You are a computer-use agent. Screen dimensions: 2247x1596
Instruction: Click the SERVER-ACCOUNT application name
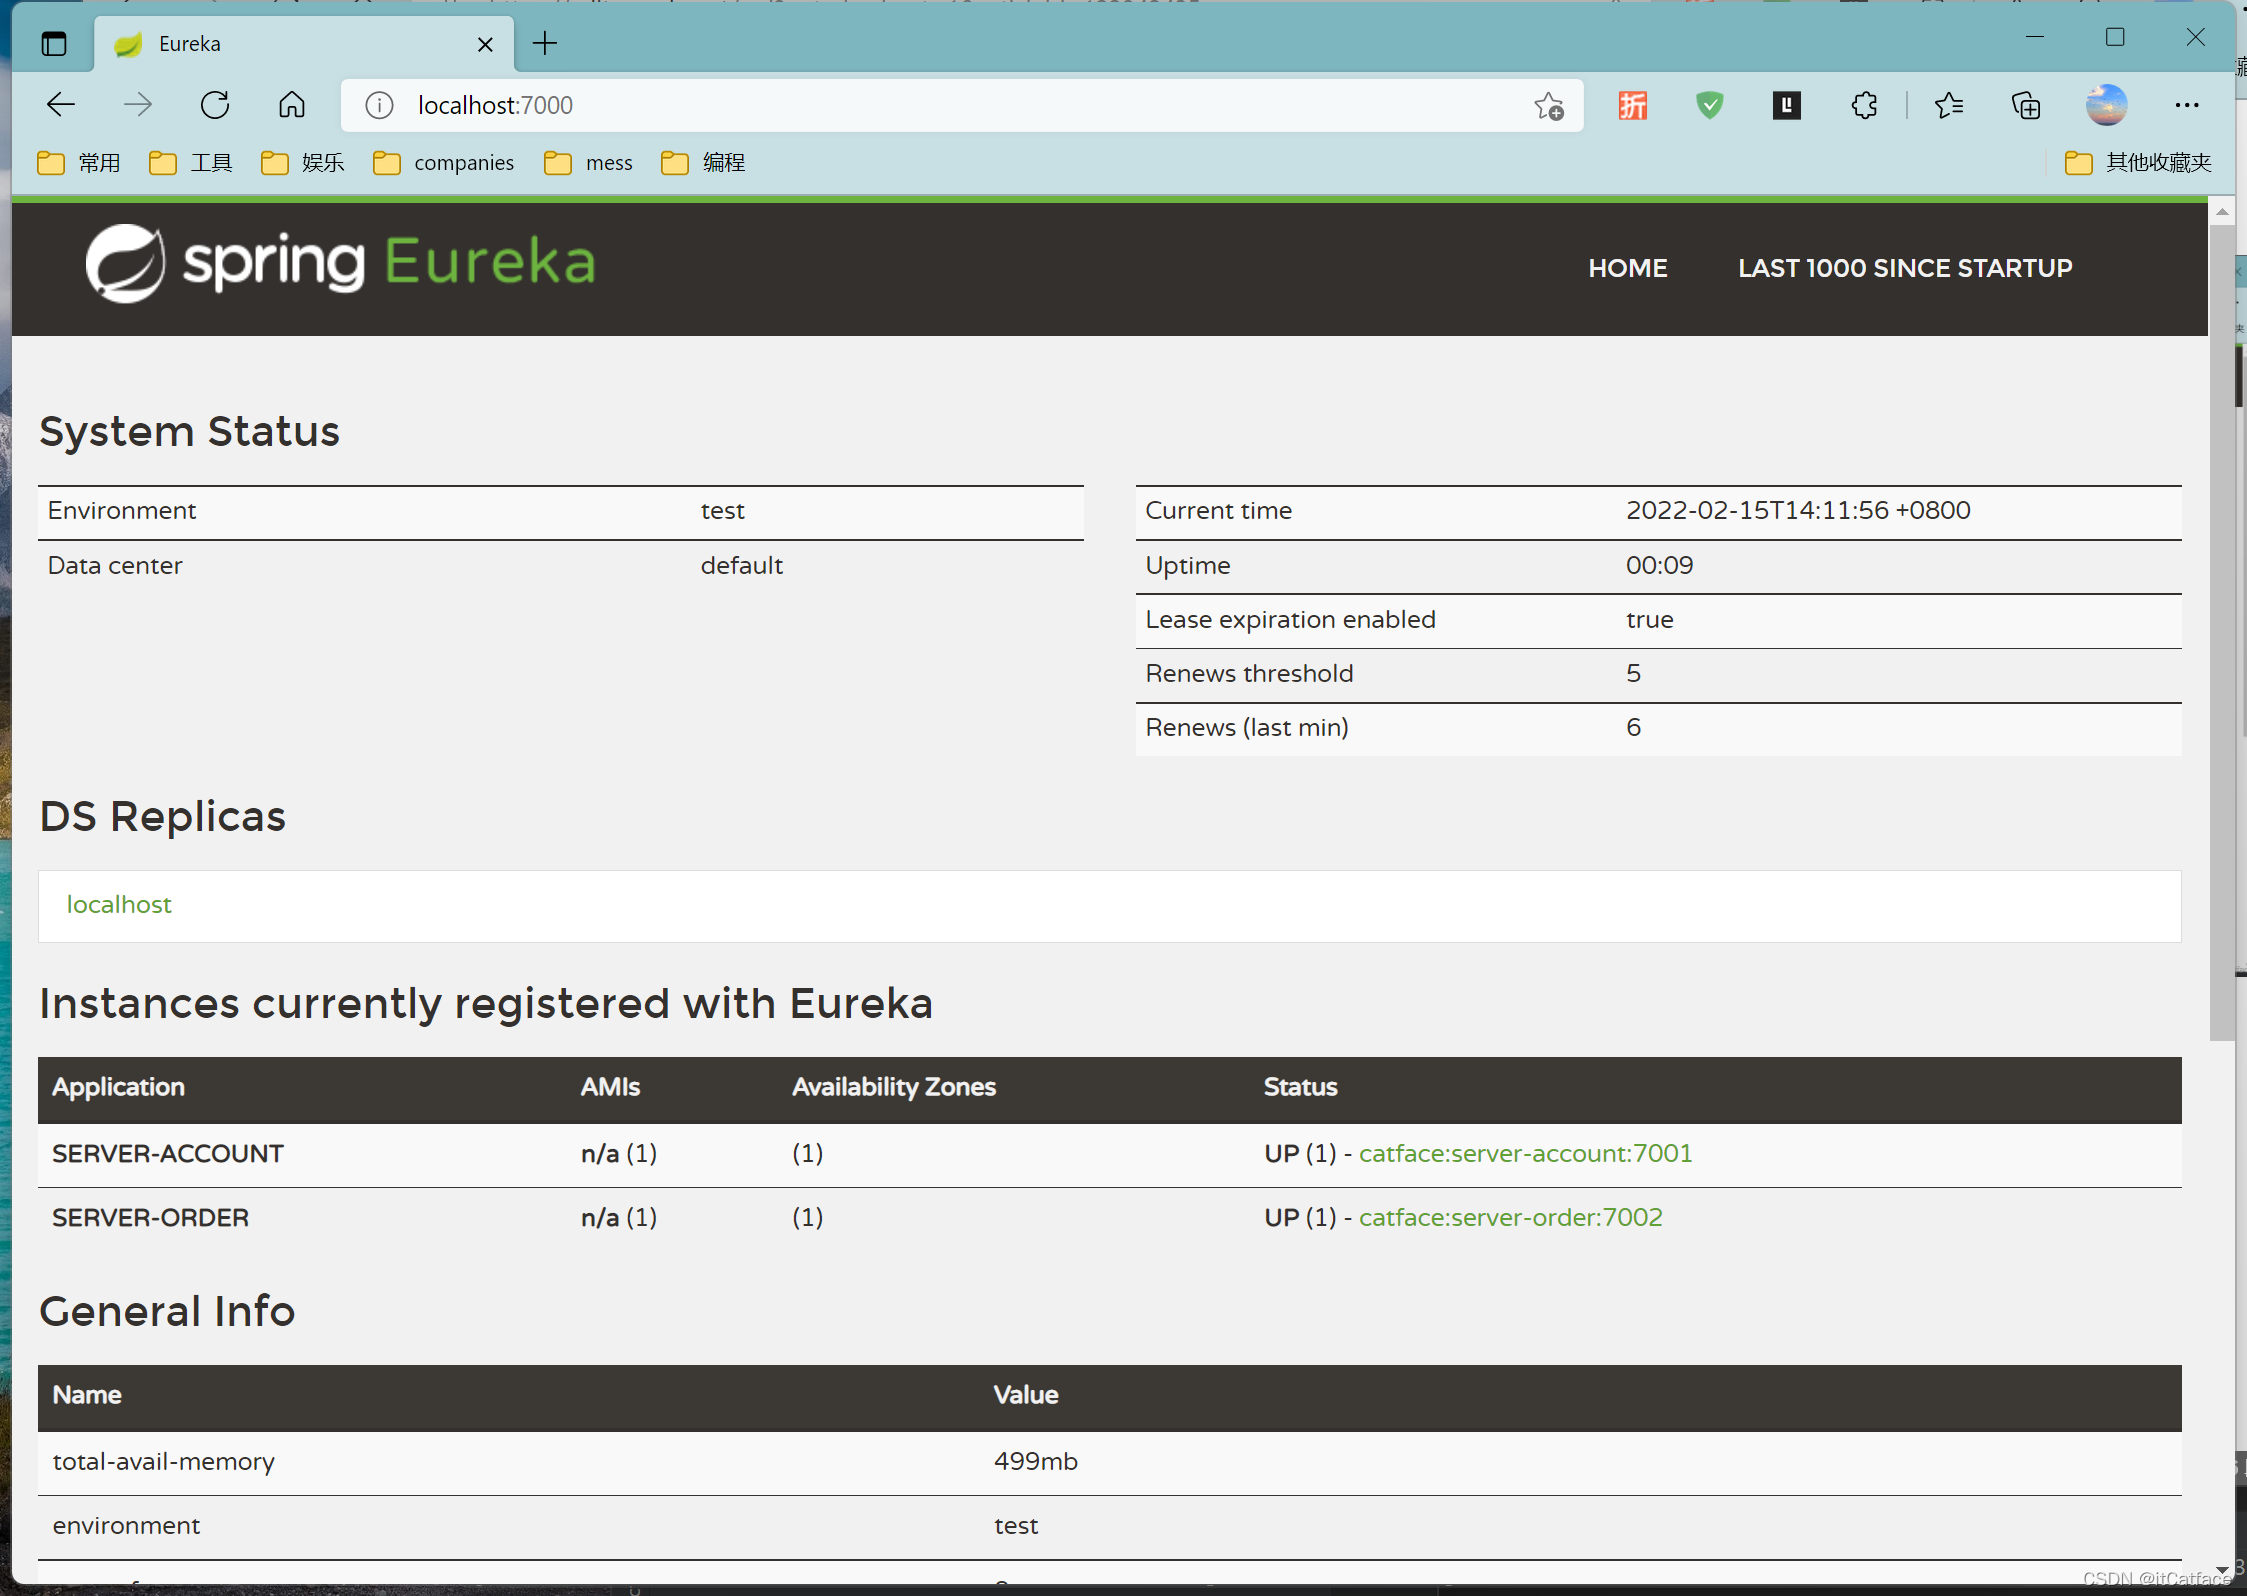(x=168, y=1154)
